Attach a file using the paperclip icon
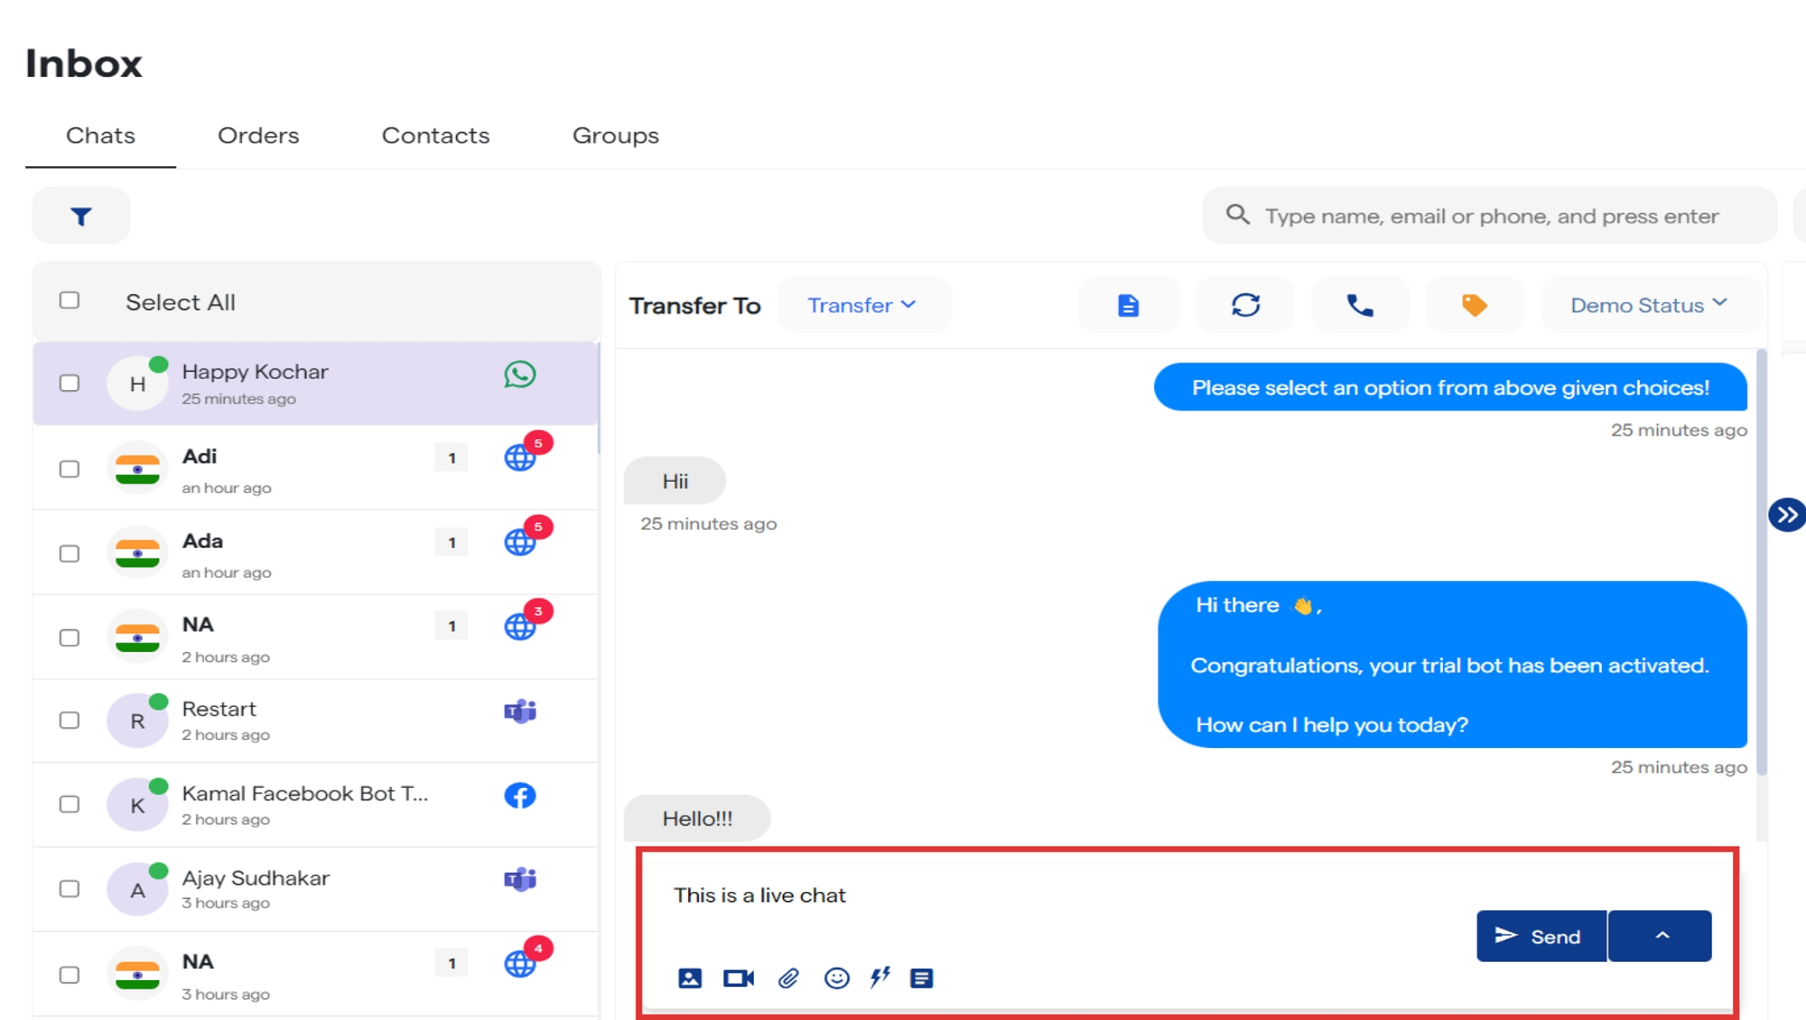Image resolution: width=1806 pixels, height=1020 pixels. pyautogui.click(x=789, y=978)
